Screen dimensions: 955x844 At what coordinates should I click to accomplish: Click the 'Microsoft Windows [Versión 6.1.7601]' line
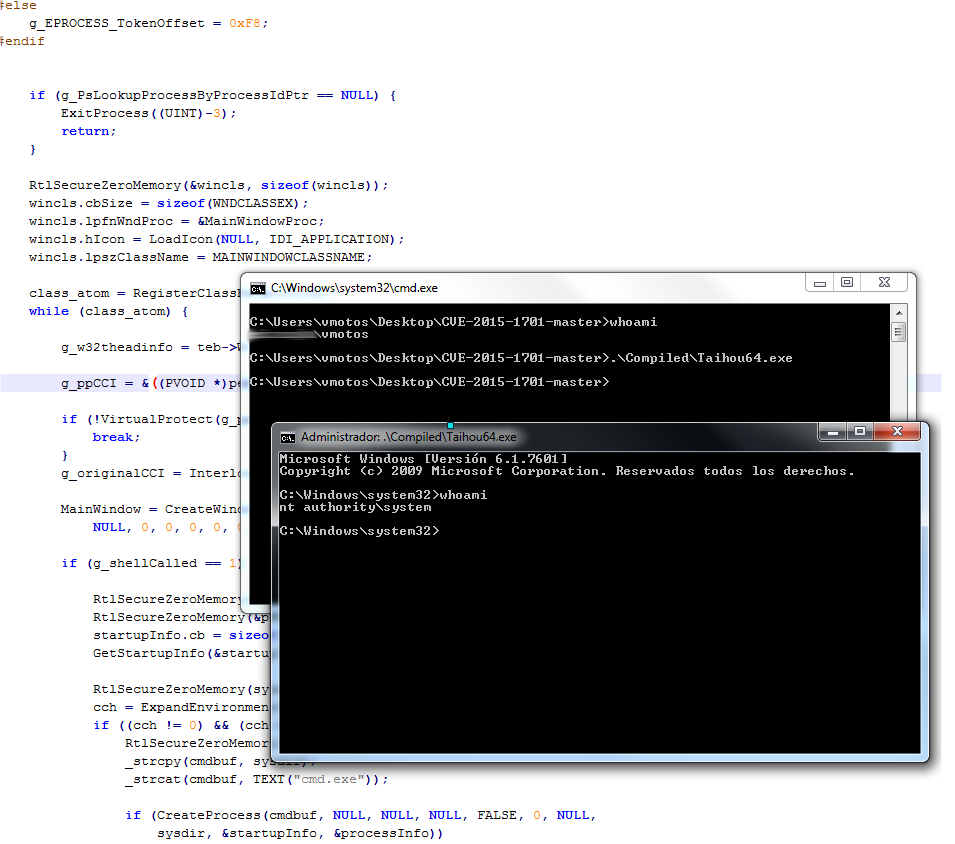coord(423,459)
